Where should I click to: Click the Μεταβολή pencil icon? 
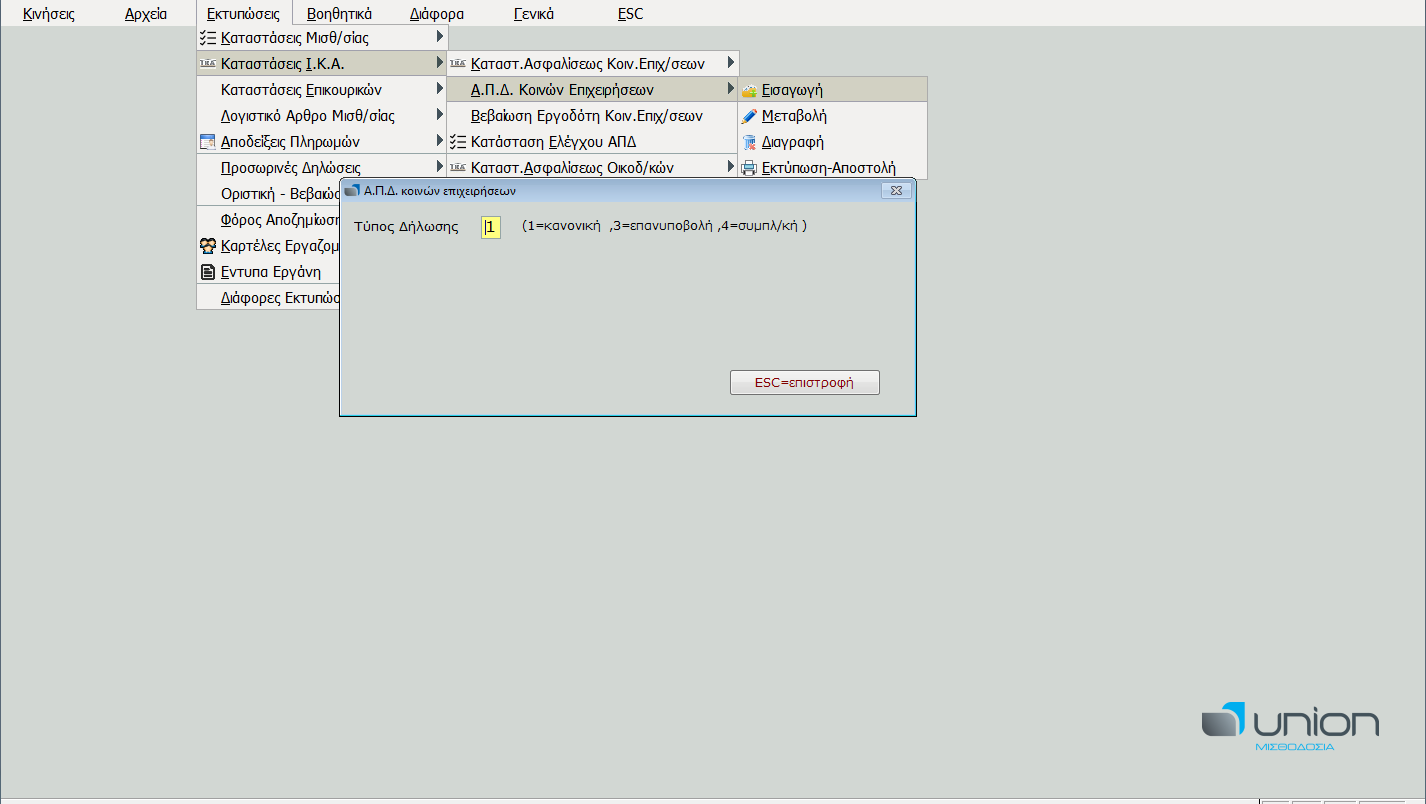point(749,116)
